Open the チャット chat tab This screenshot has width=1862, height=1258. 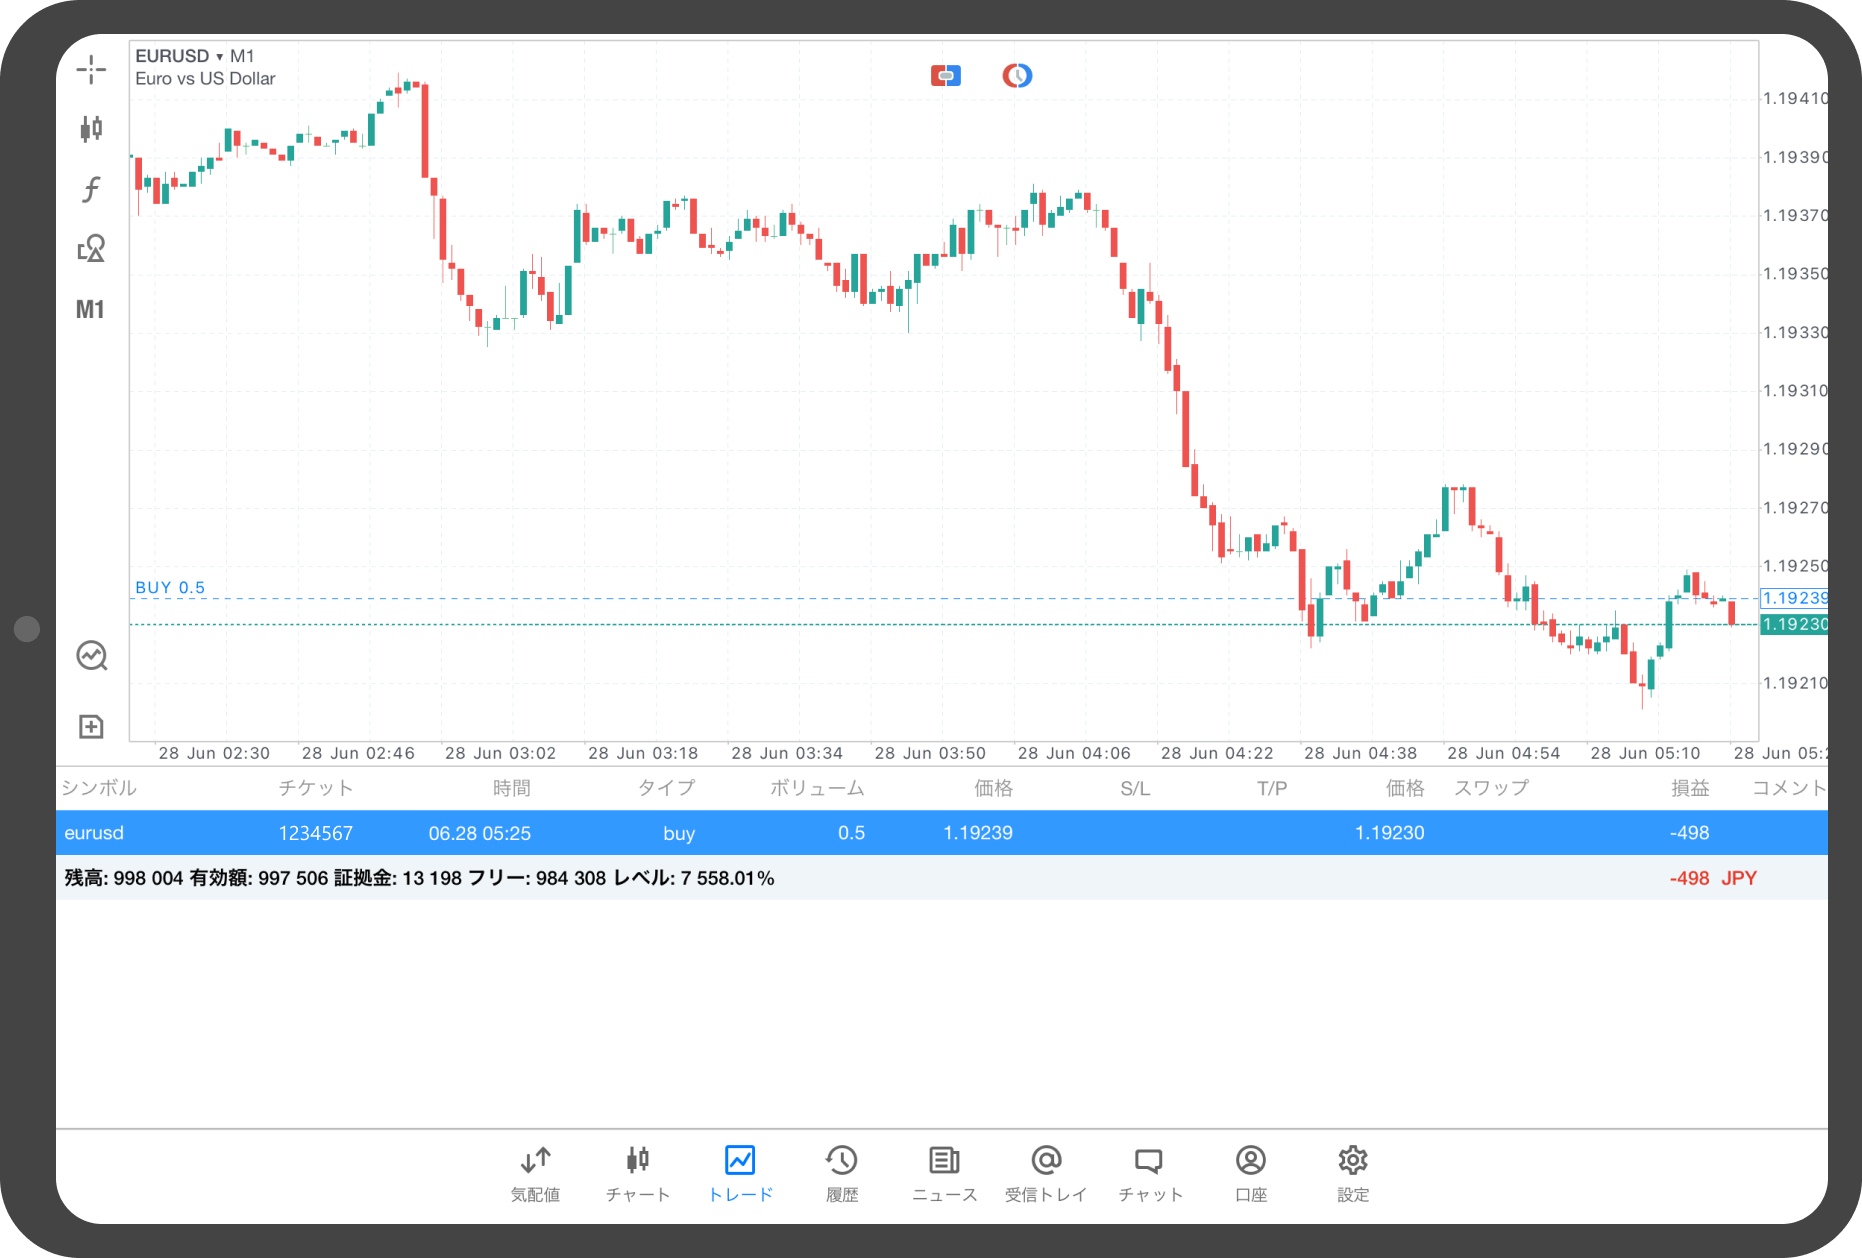(x=1149, y=1172)
